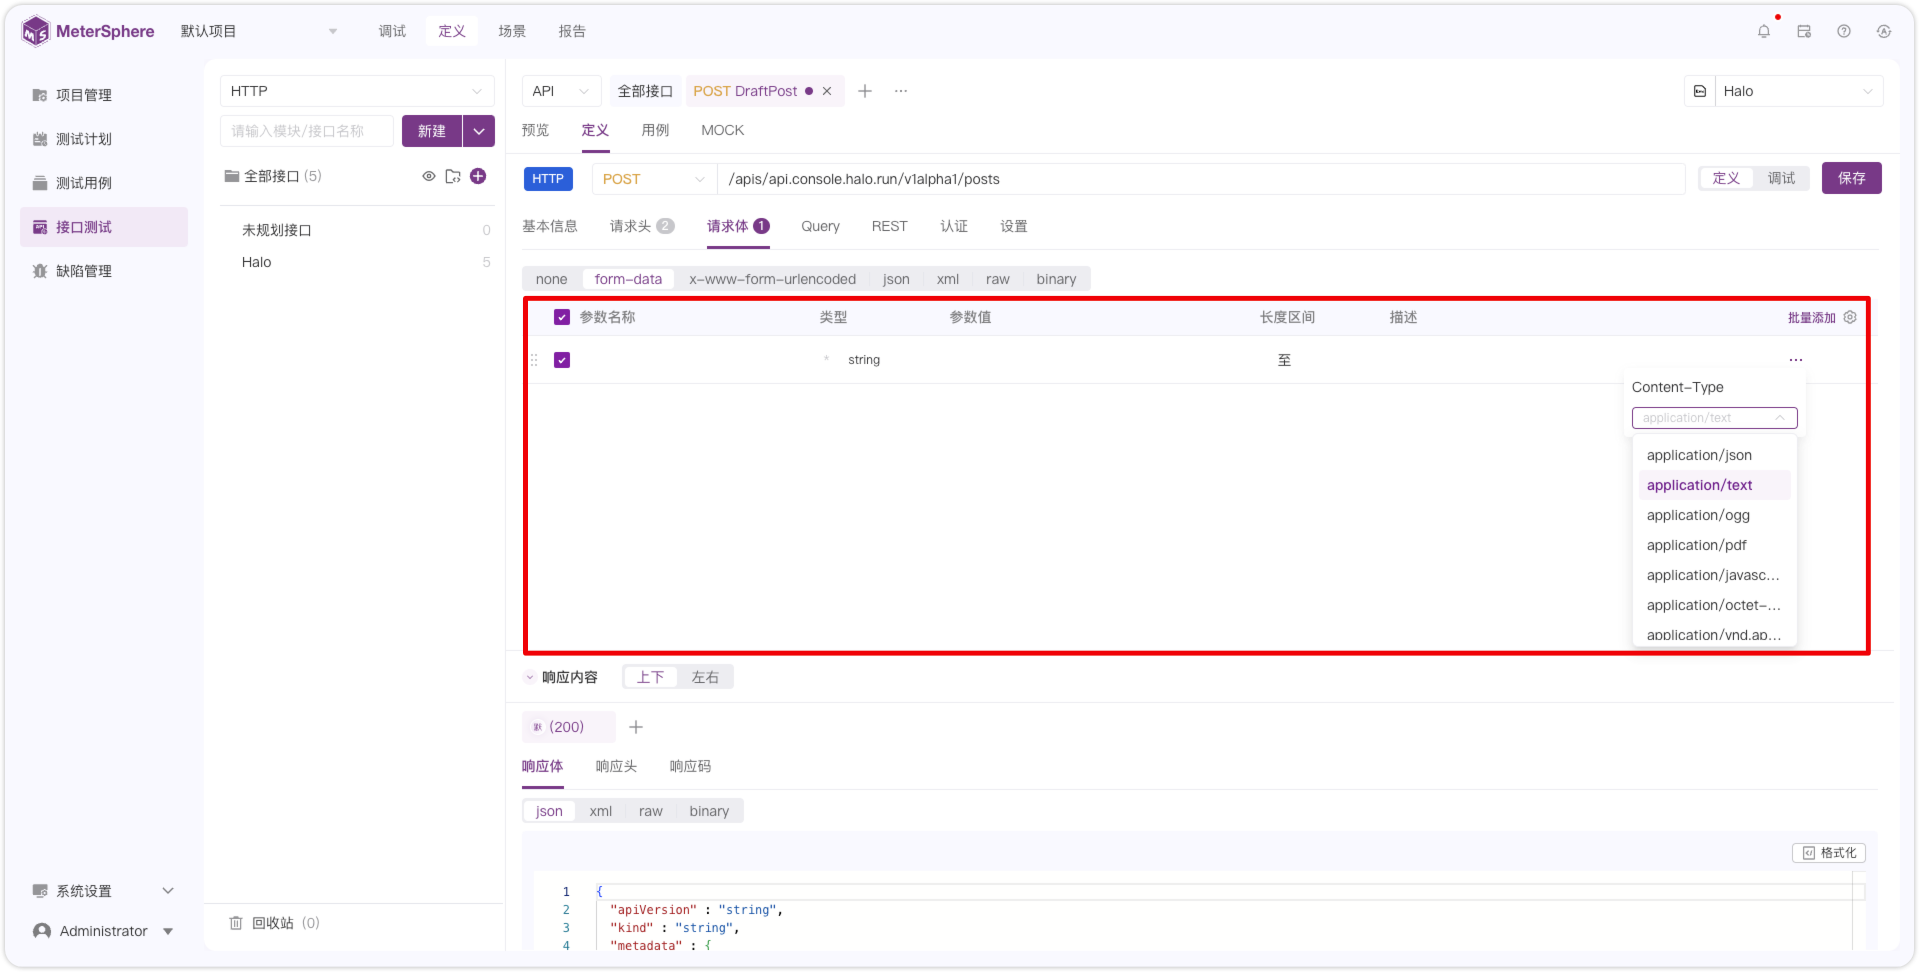The image size is (1919, 972).
Task: Add a new API tab with plus
Action: [865, 91]
